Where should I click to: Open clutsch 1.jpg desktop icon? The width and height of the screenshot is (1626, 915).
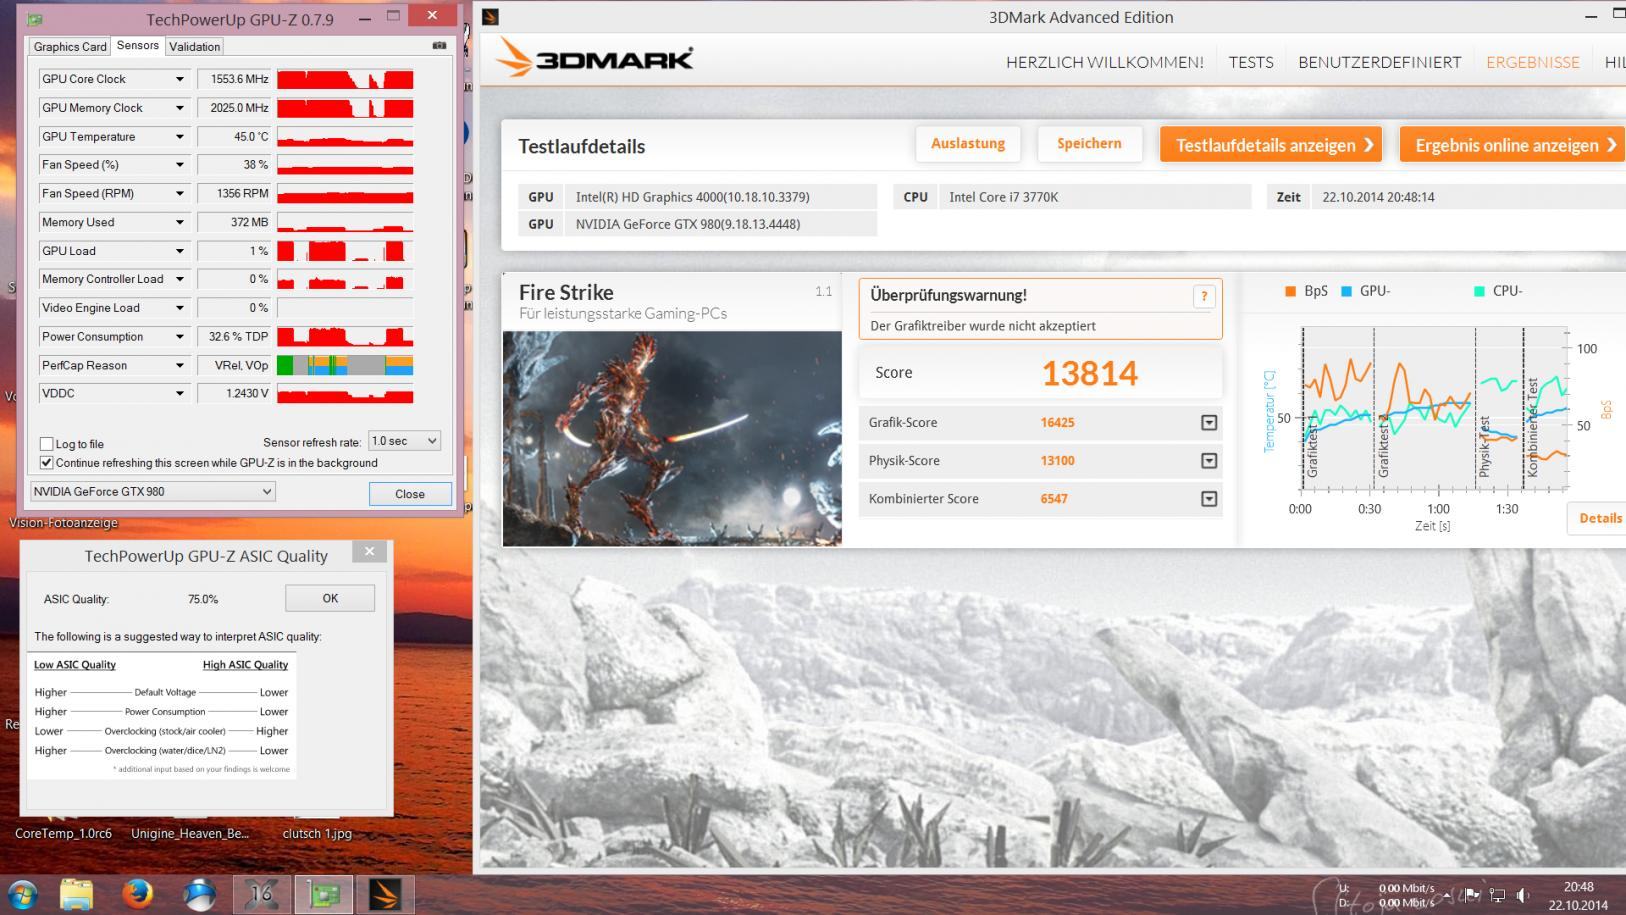(317, 833)
